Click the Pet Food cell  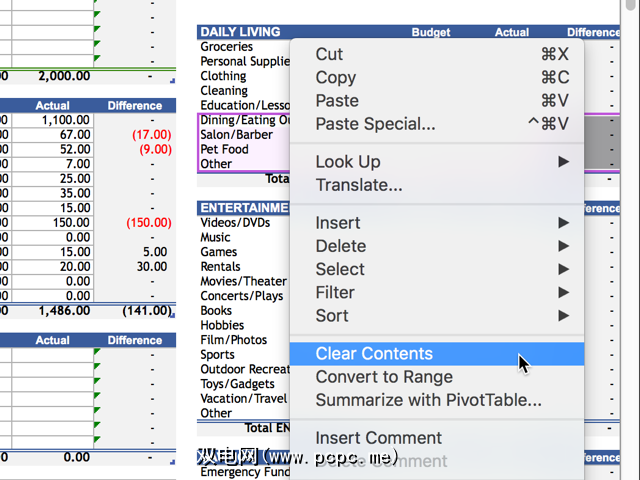click(224, 149)
